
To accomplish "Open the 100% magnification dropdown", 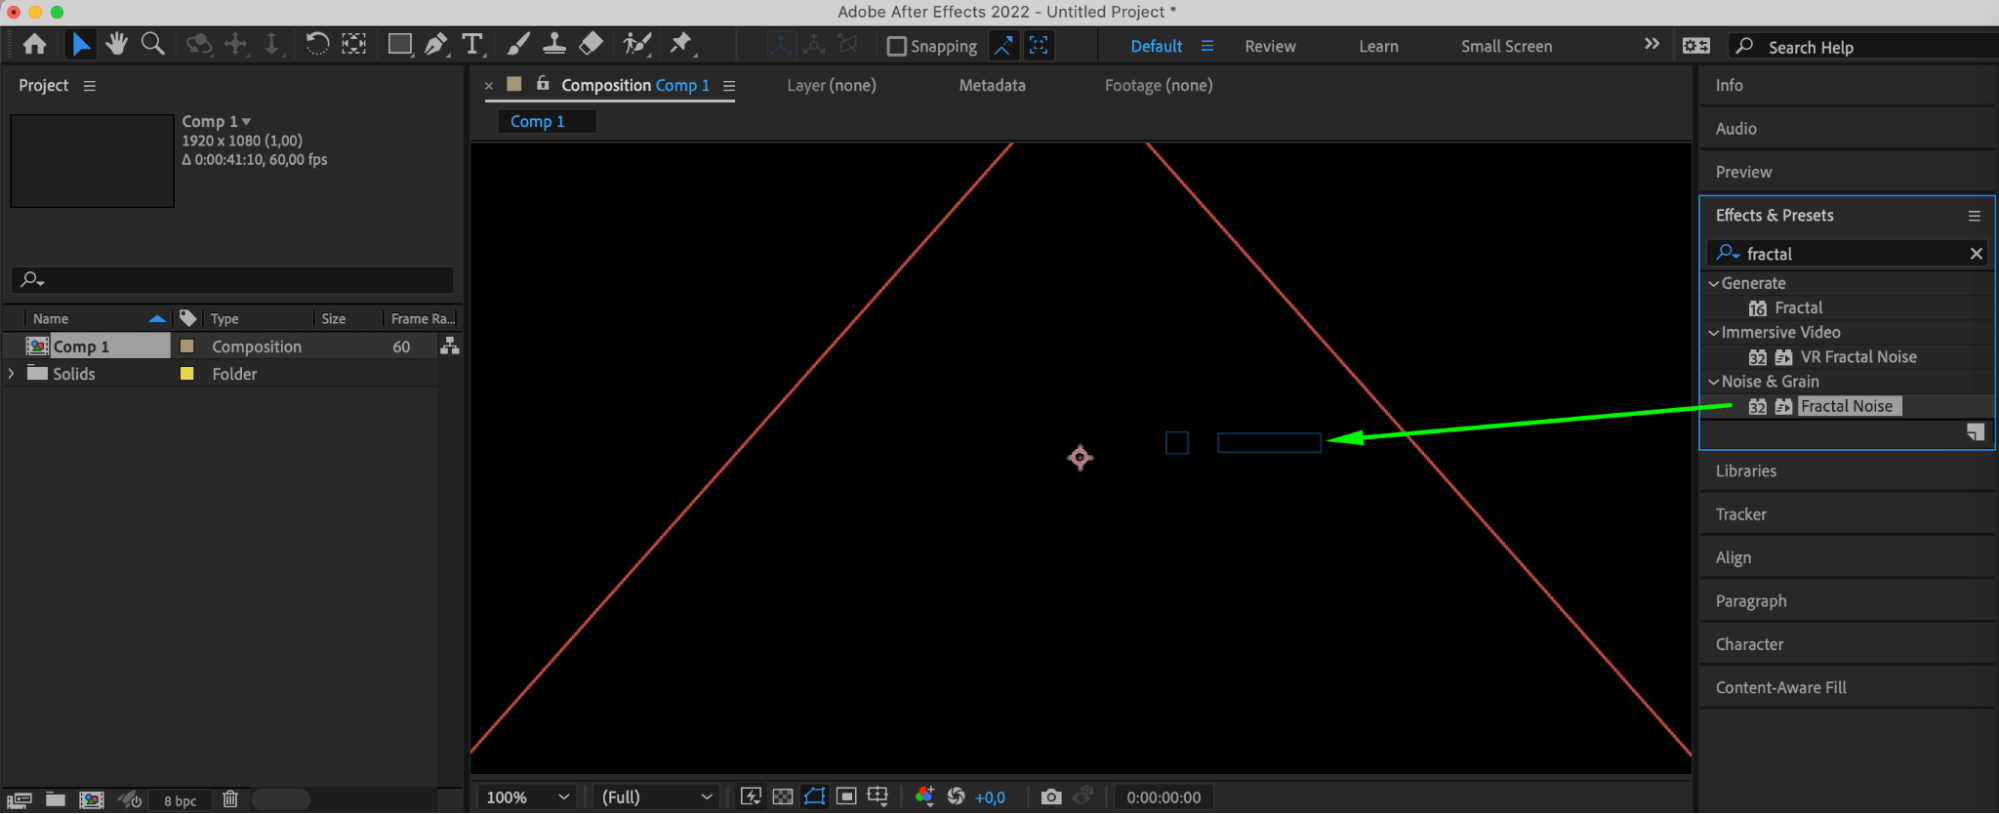I will (527, 797).
